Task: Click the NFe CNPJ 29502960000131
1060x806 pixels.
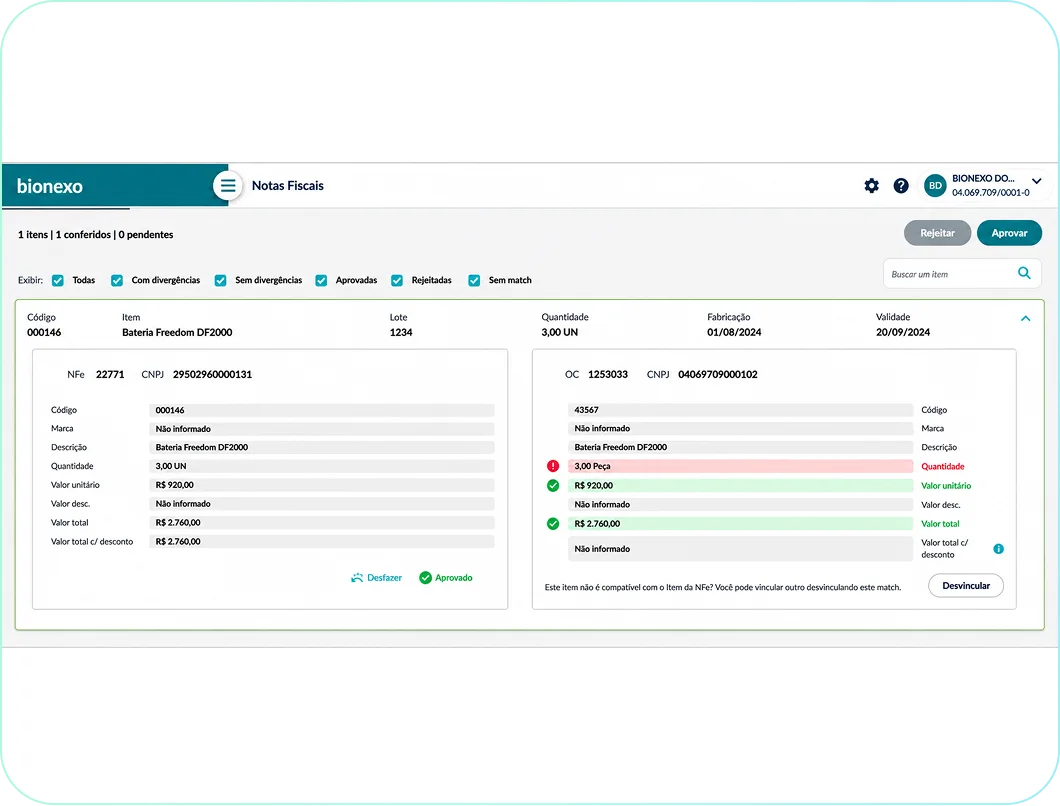Action: [x=212, y=374]
